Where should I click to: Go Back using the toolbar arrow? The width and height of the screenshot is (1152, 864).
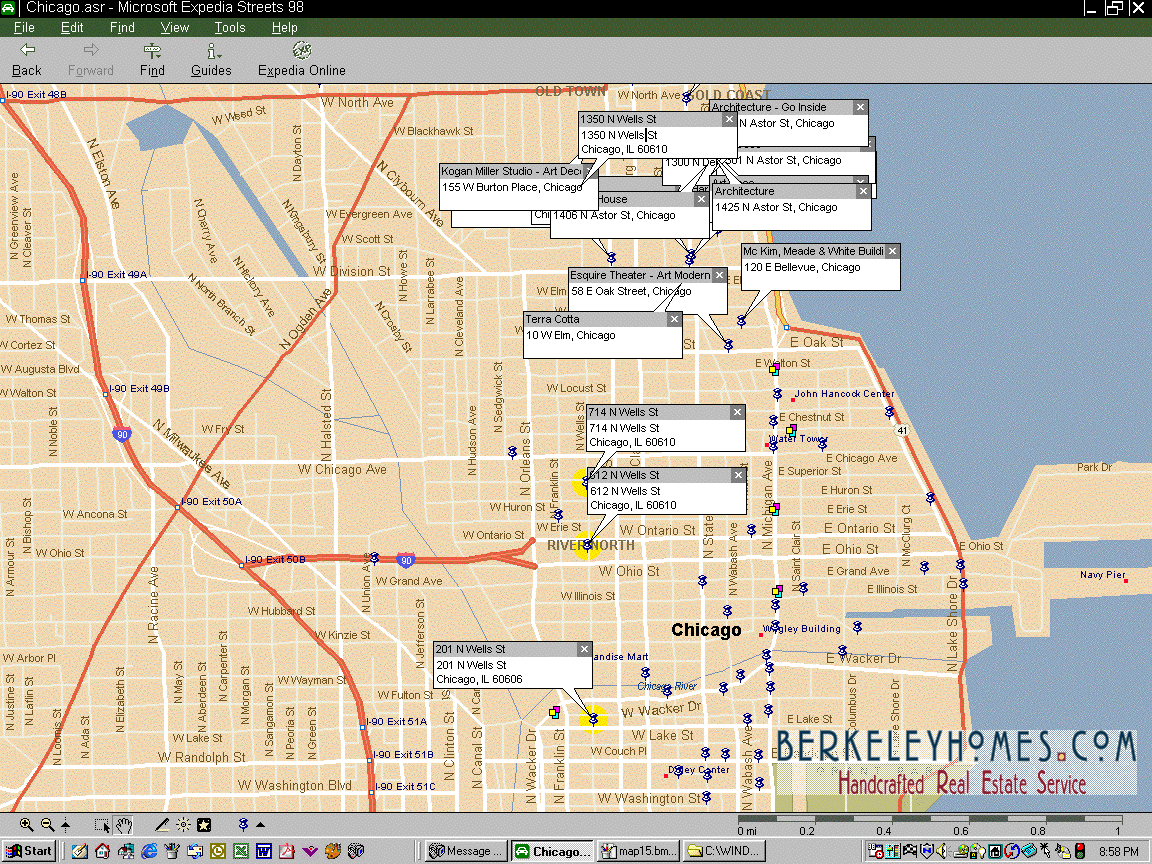(x=27, y=59)
